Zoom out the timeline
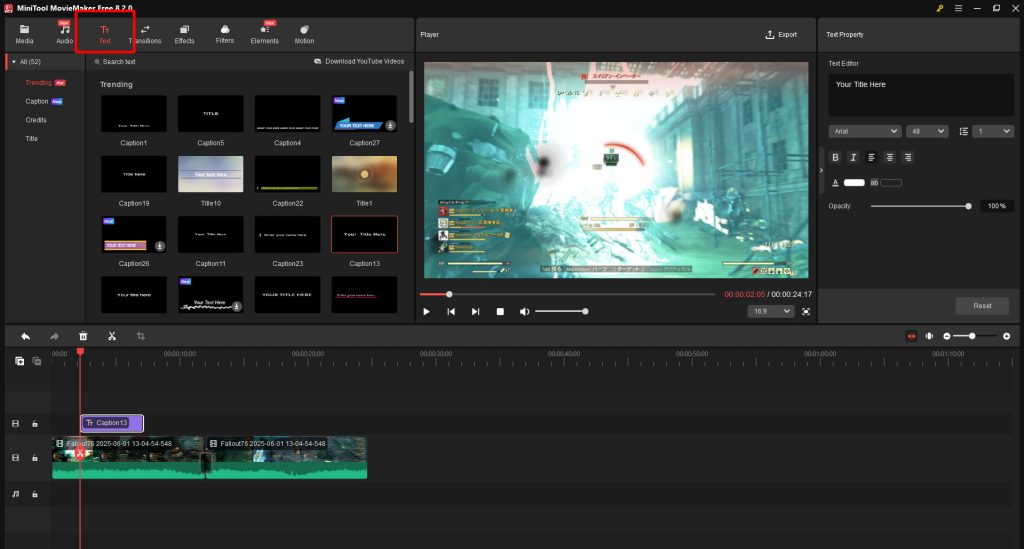 tap(947, 336)
